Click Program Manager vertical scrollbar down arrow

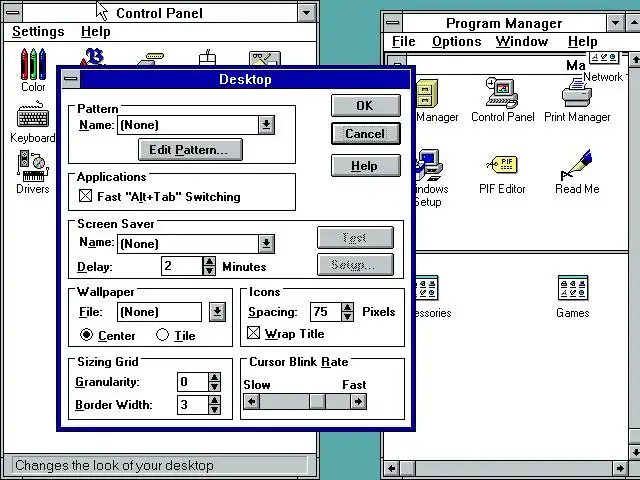tap(635, 451)
